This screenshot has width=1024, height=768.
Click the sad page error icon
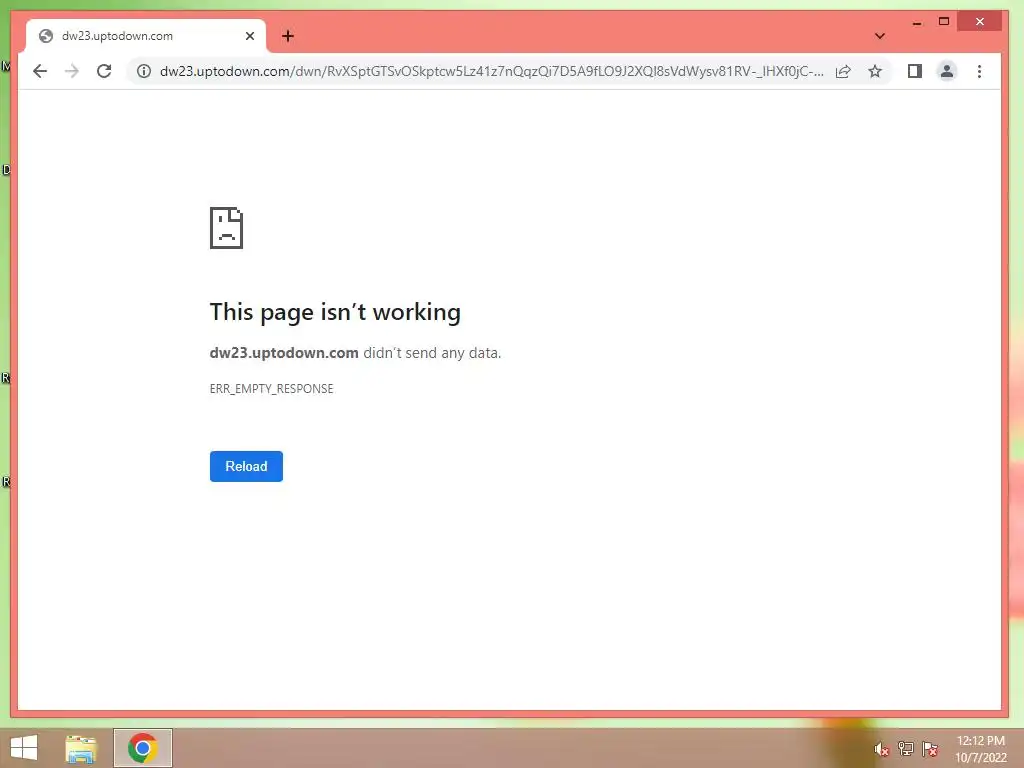[227, 228]
